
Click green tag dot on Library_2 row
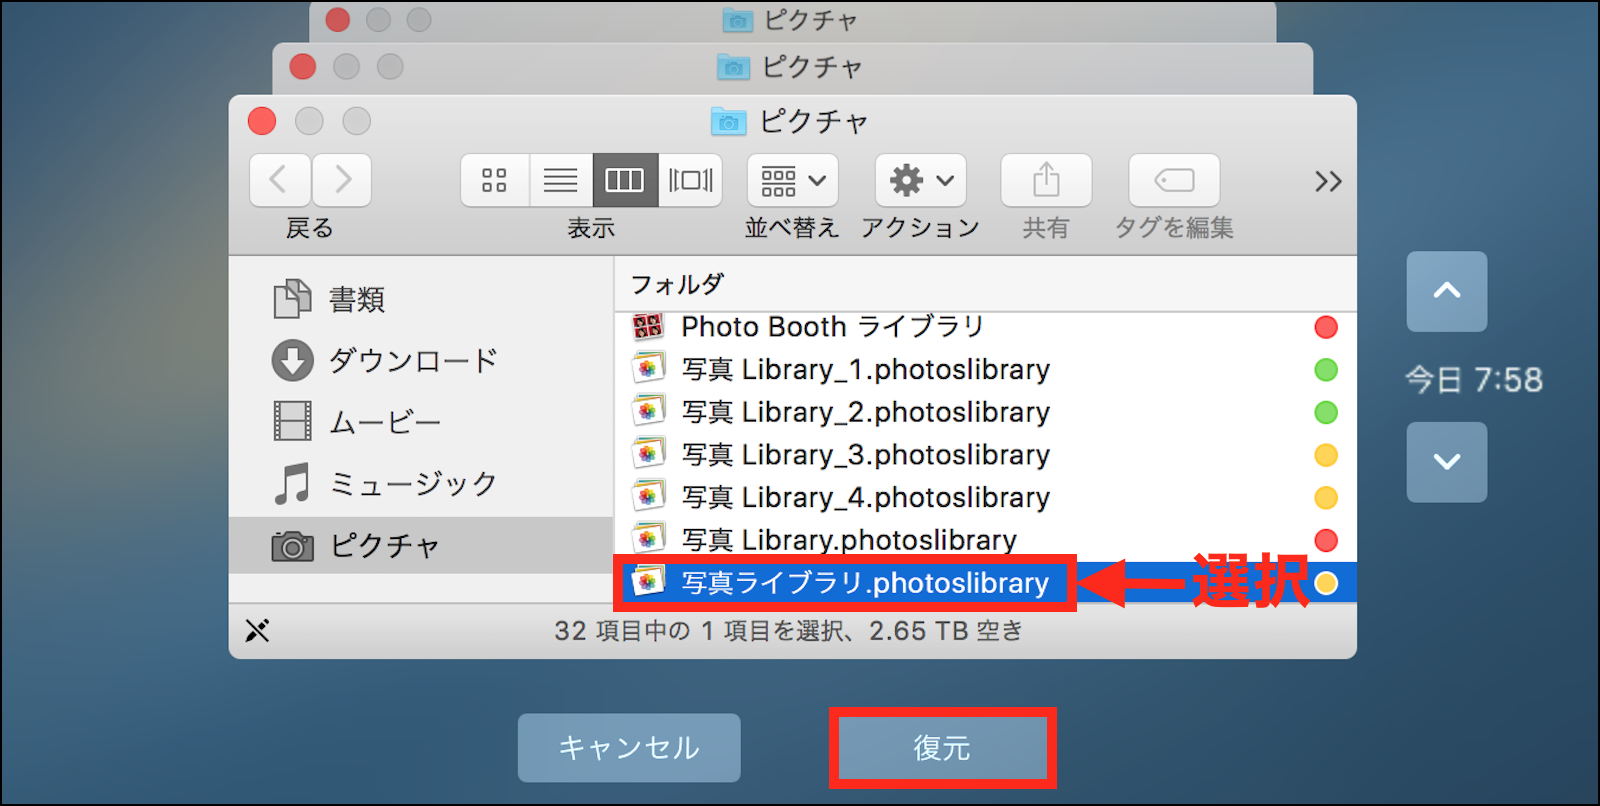click(x=1326, y=412)
